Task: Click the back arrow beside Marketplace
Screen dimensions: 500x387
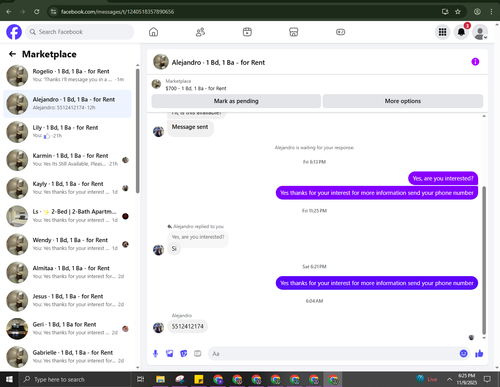Action: pyautogui.click(x=12, y=54)
